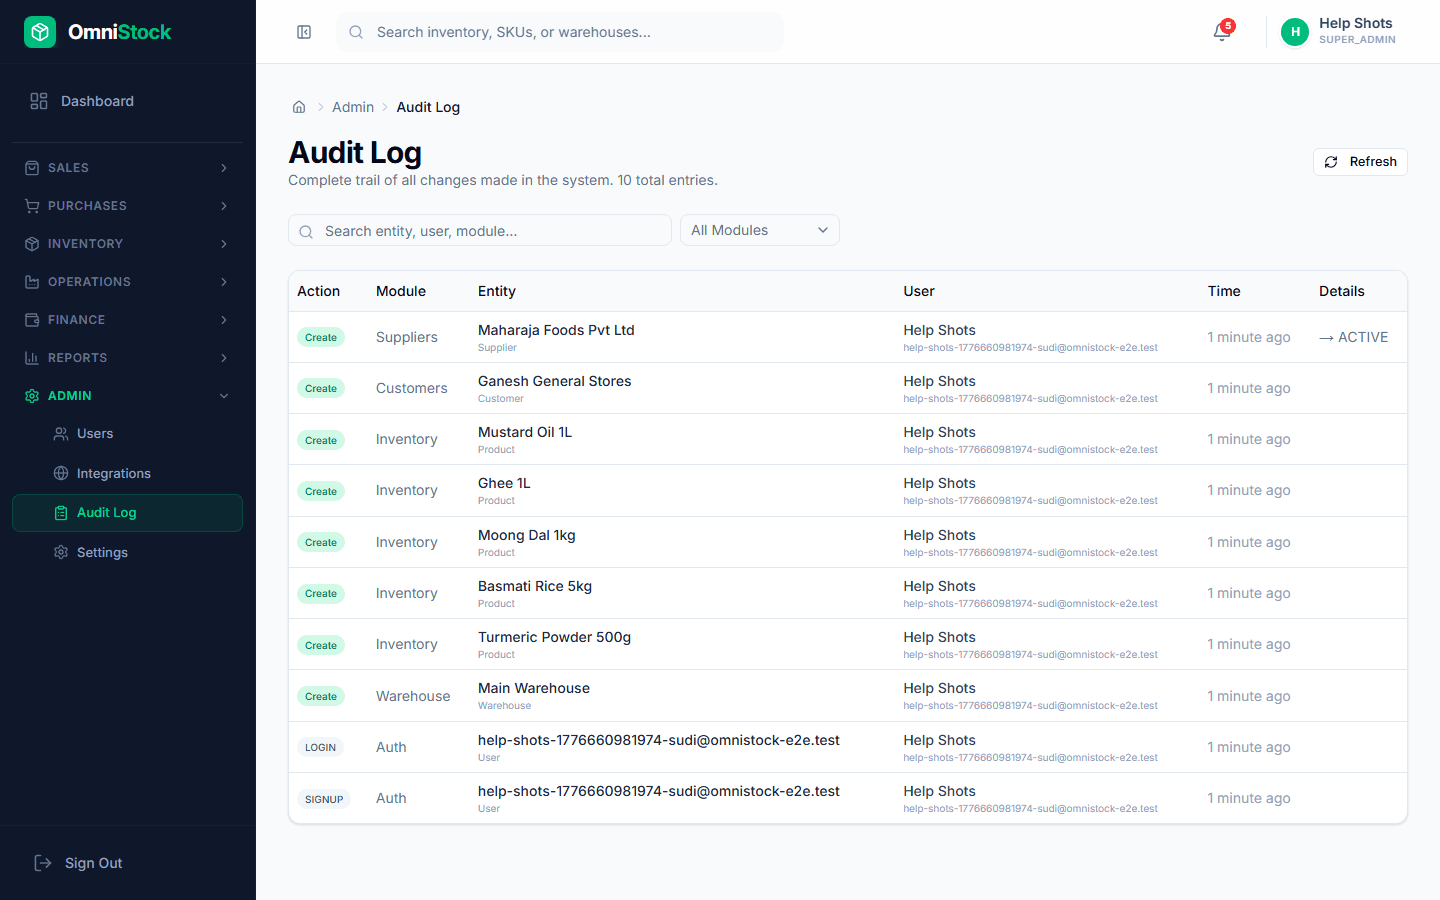This screenshot has width=1440, height=900.
Task: Click Basmati Rice 5kg entry
Action: click(x=535, y=586)
